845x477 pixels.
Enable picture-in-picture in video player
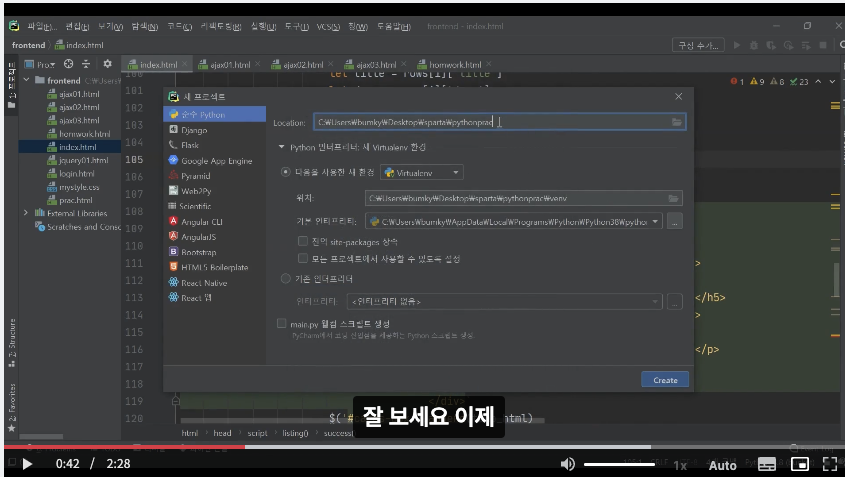point(800,464)
